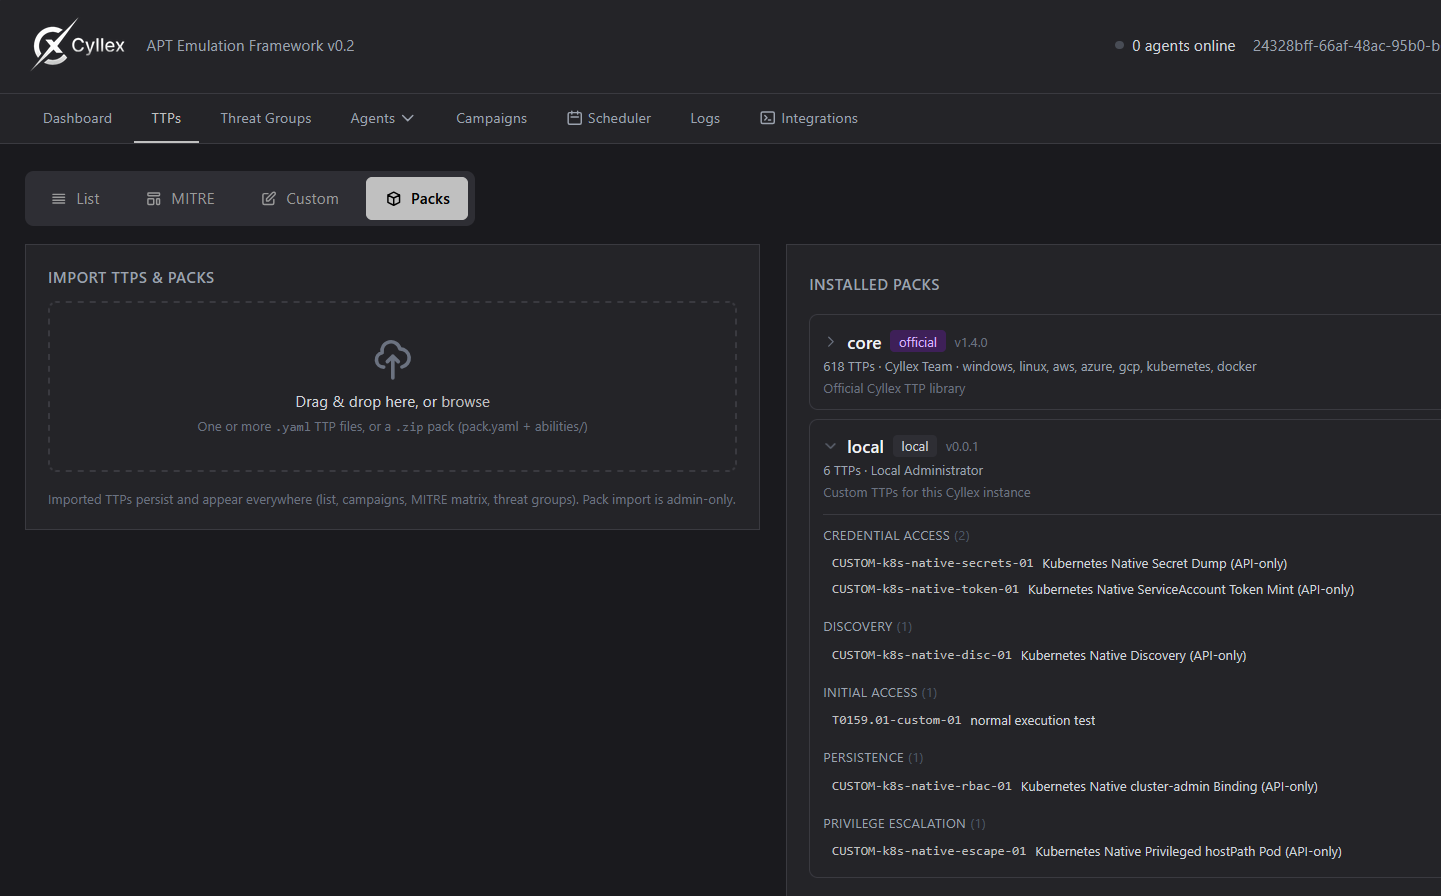Select the TTPs navigation tab
This screenshot has width=1441, height=896.
click(x=166, y=118)
